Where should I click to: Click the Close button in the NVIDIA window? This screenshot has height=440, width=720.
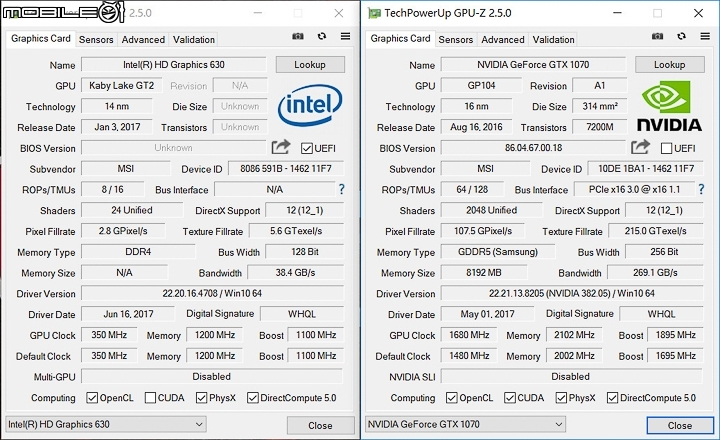pos(680,425)
